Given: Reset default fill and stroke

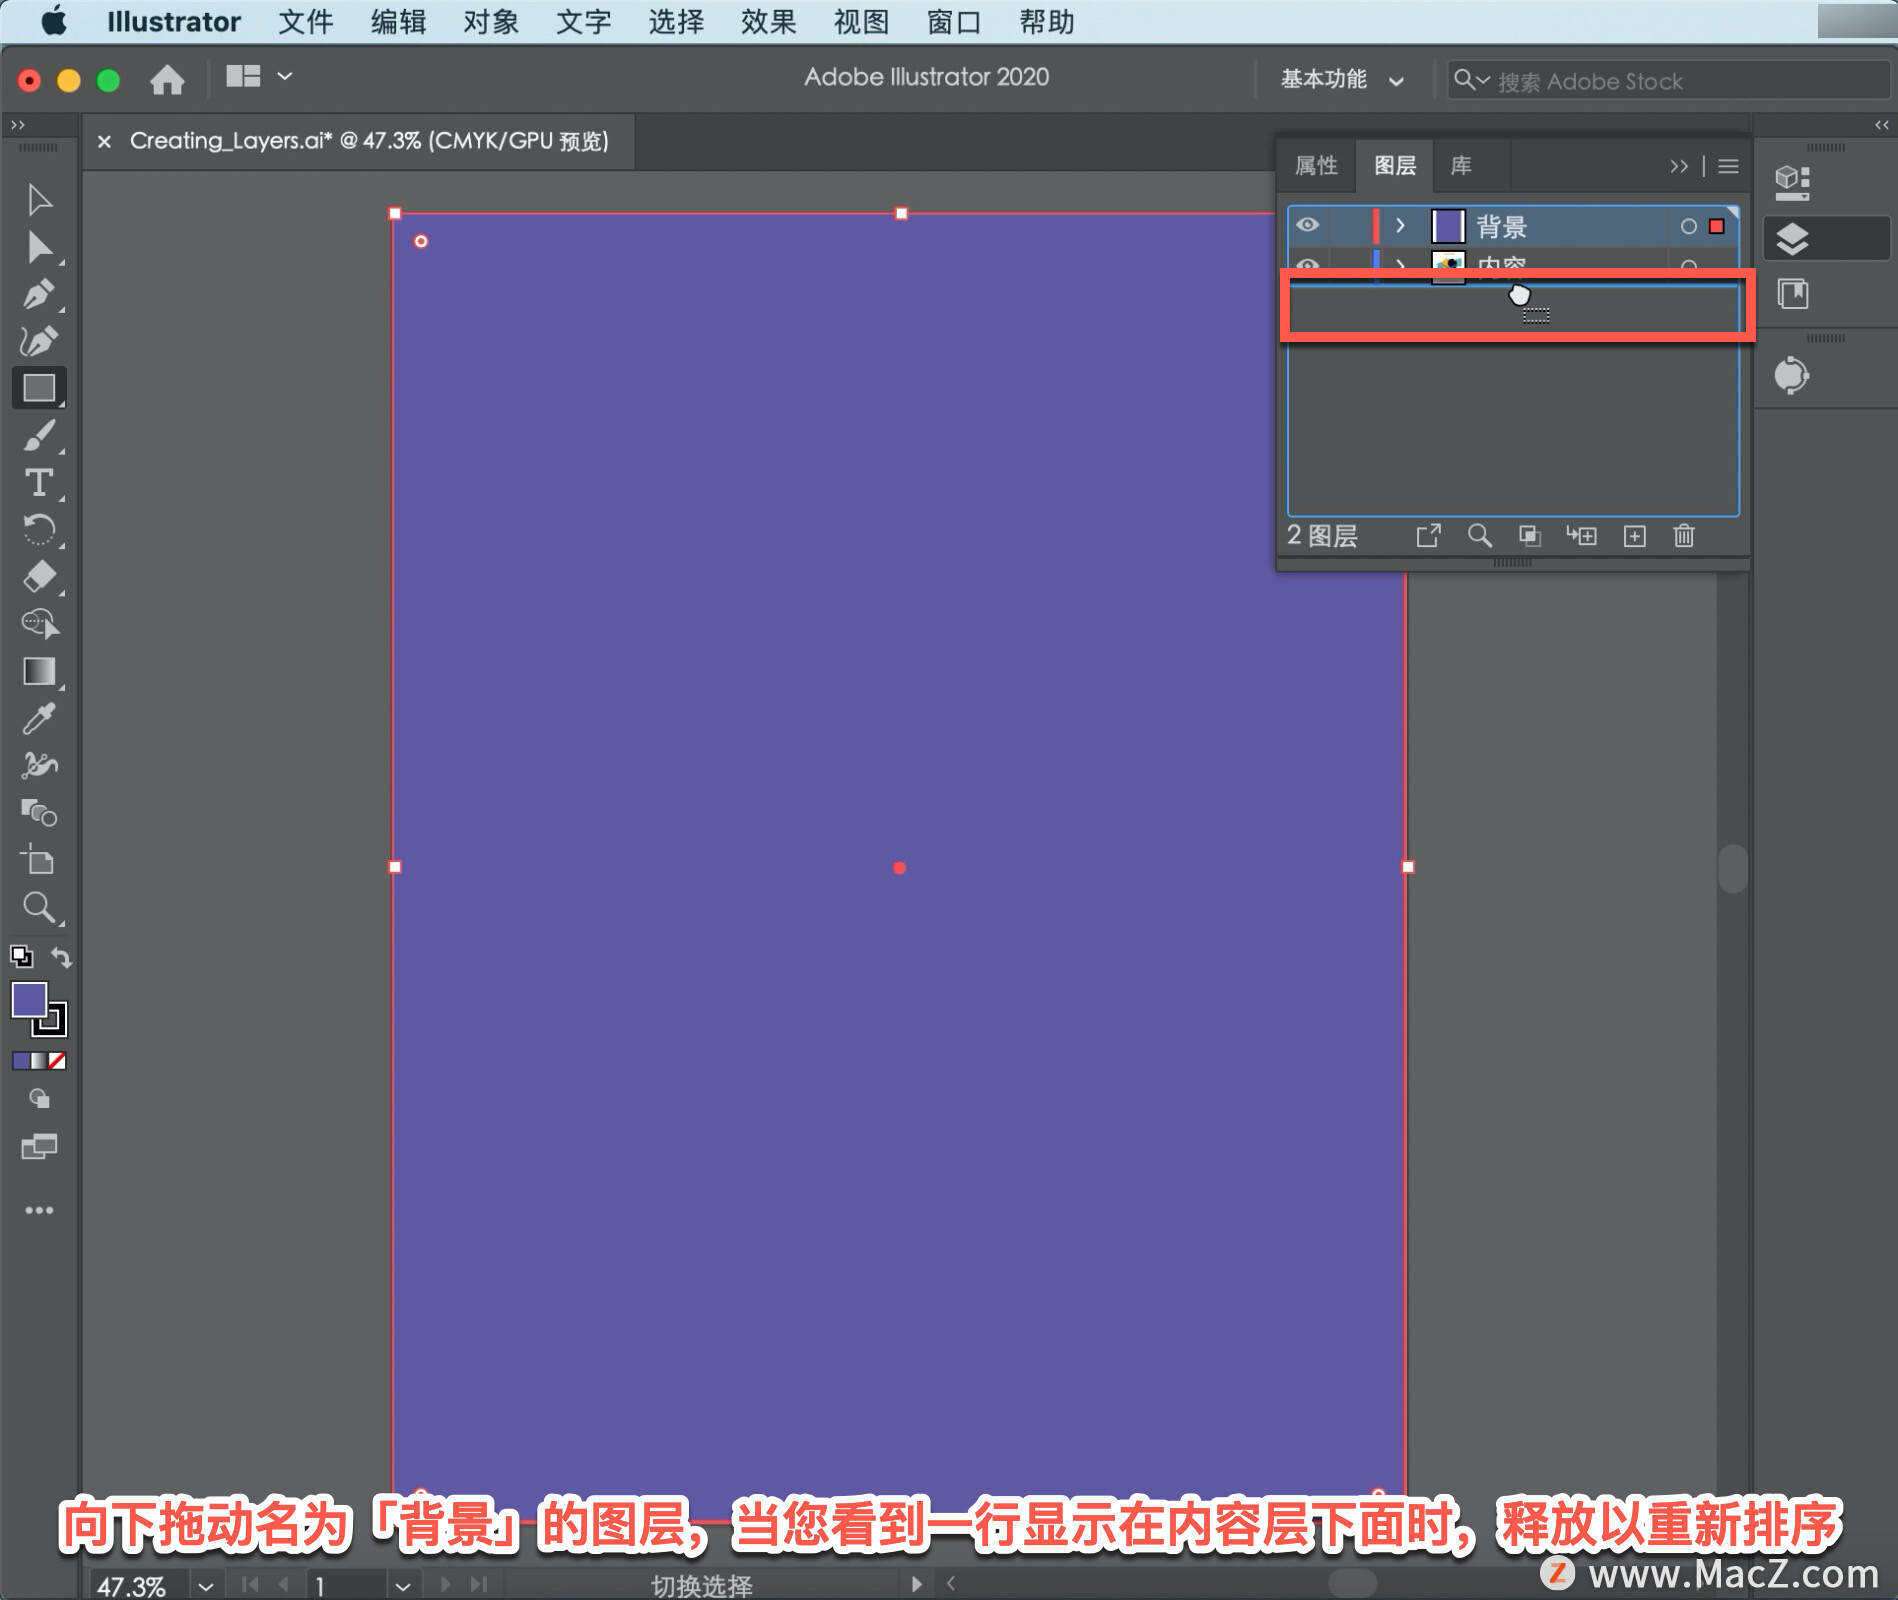Looking at the screenshot, I should 21,957.
